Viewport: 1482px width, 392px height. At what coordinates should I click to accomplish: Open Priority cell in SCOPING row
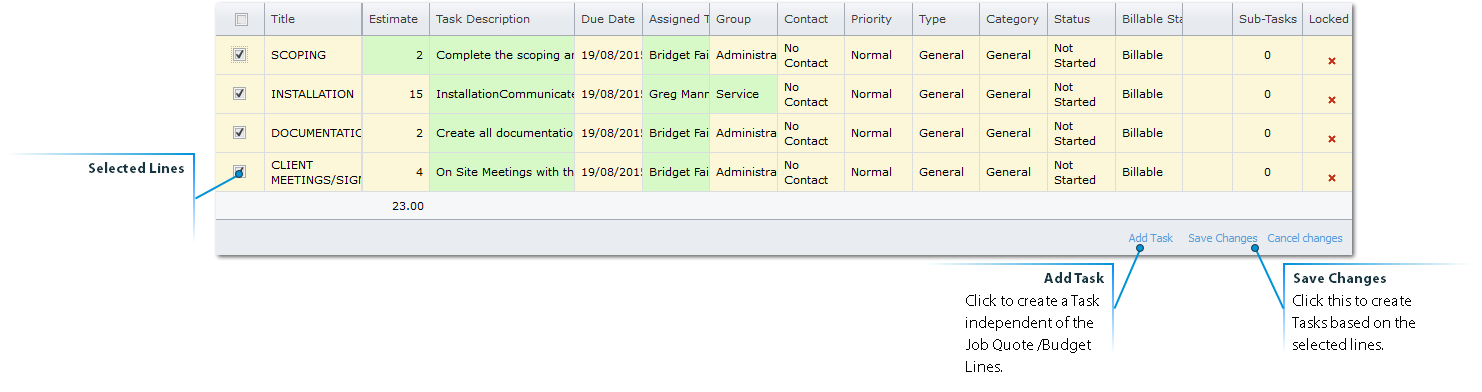(878, 55)
